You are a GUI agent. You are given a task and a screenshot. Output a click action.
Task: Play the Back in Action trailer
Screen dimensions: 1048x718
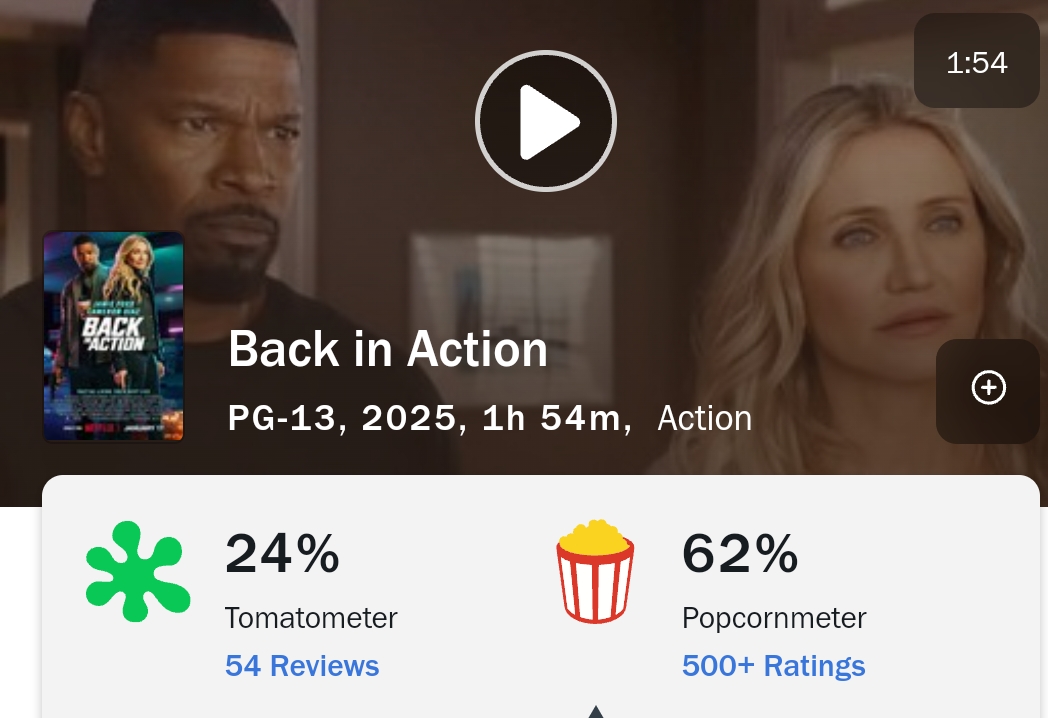pyautogui.click(x=545, y=121)
